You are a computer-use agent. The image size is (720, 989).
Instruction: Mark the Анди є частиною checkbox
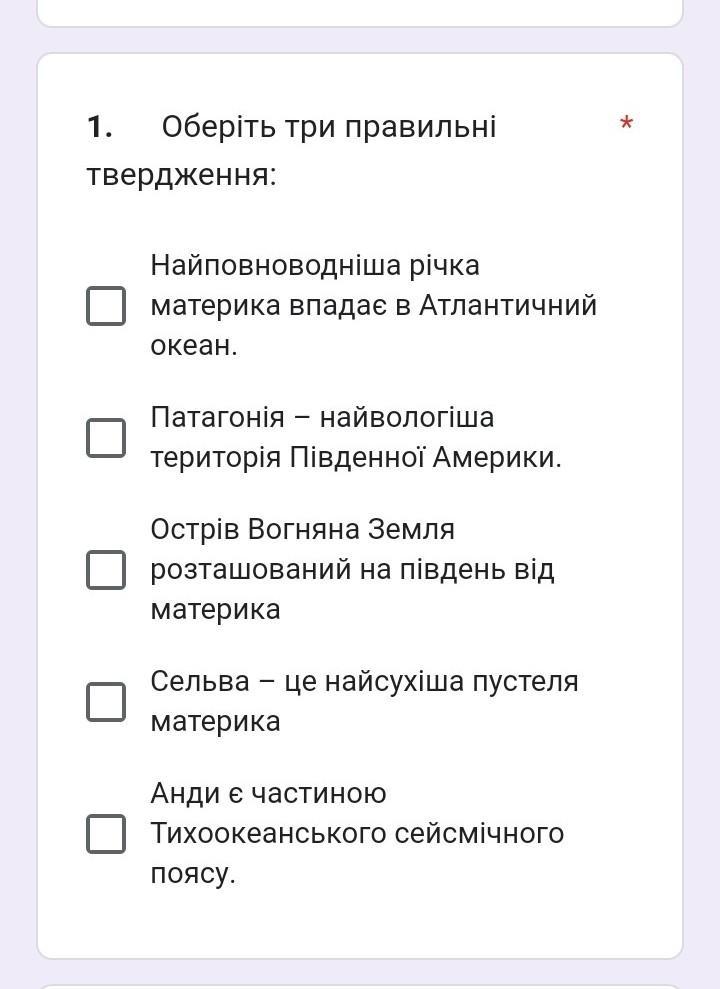pos(106,834)
